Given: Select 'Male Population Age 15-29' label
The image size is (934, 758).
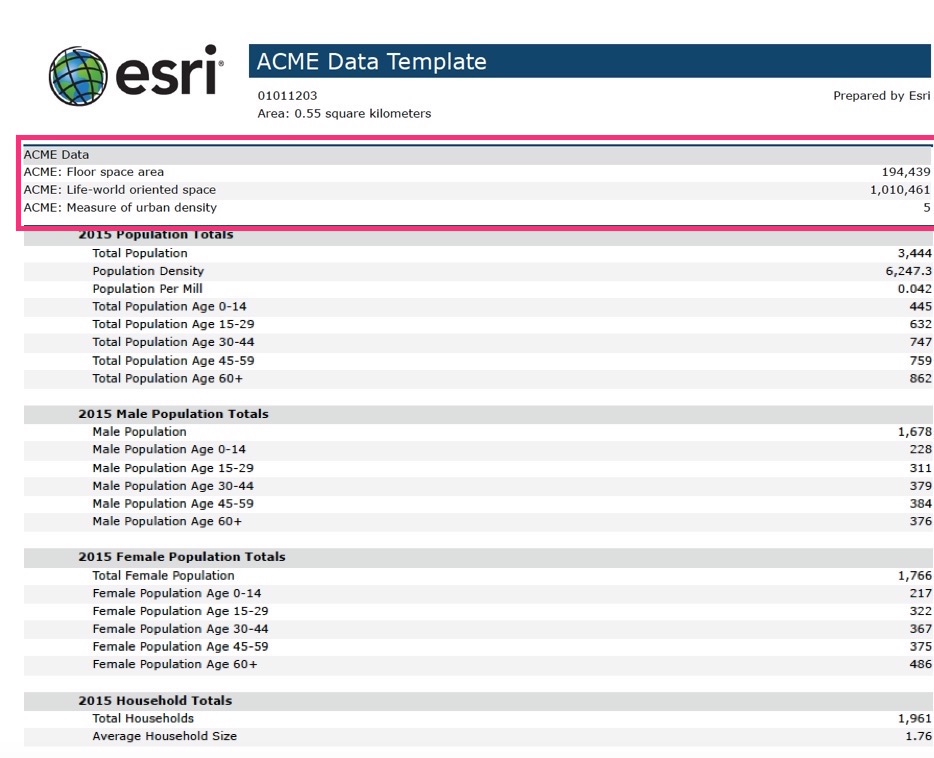Looking at the screenshot, I should pyautogui.click(x=173, y=468).
